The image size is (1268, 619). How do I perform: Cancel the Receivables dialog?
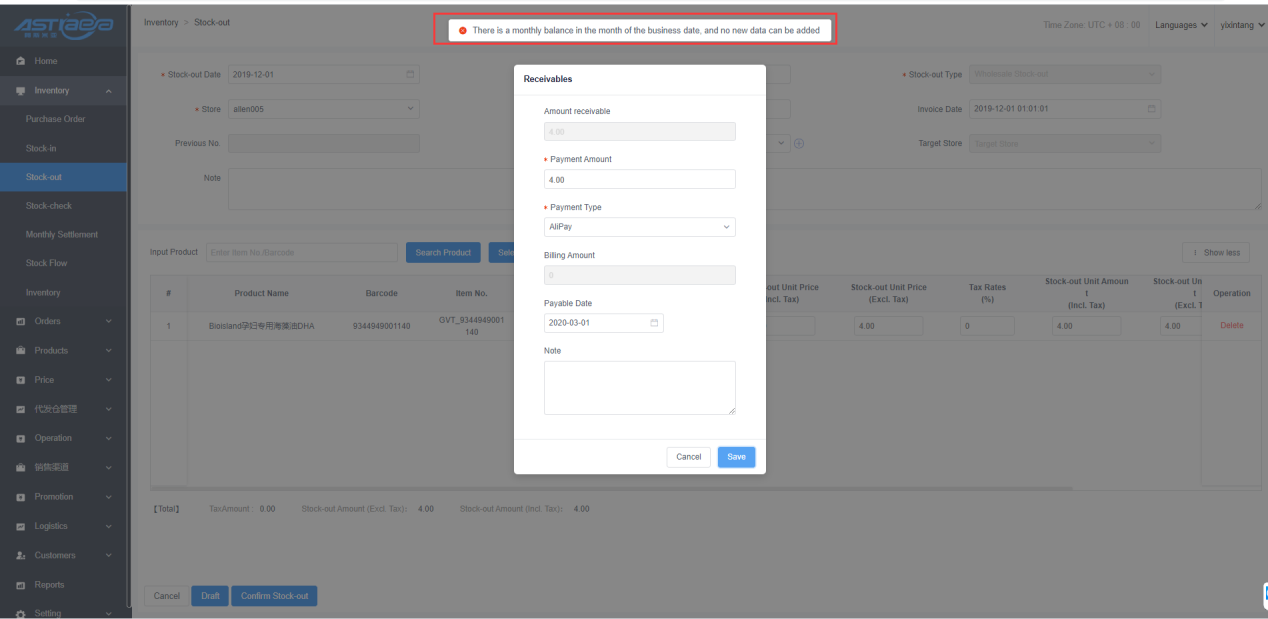(x=688, y=457)
